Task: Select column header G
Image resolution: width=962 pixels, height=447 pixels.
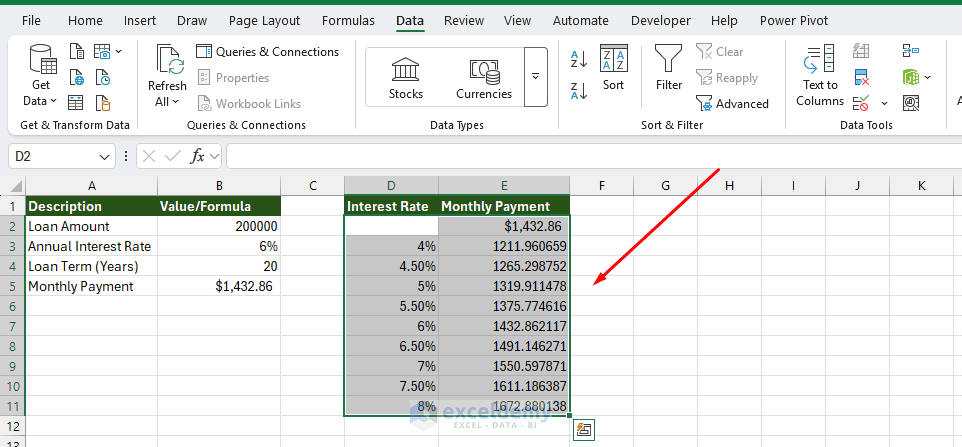Action: pos(665,186)
